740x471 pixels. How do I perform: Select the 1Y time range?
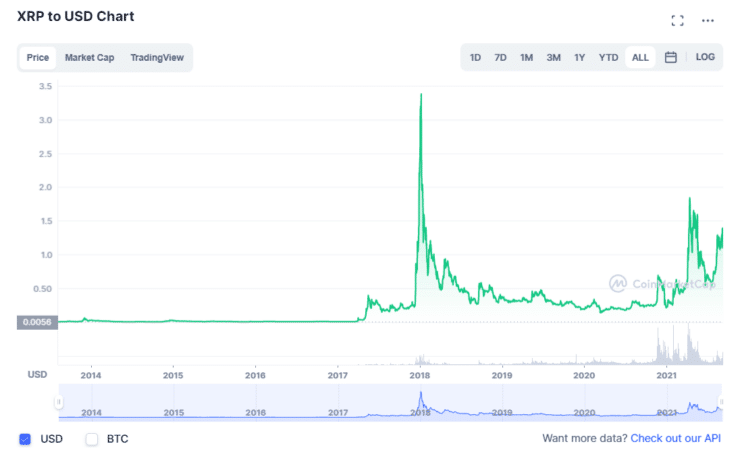(x=580, y=58)
